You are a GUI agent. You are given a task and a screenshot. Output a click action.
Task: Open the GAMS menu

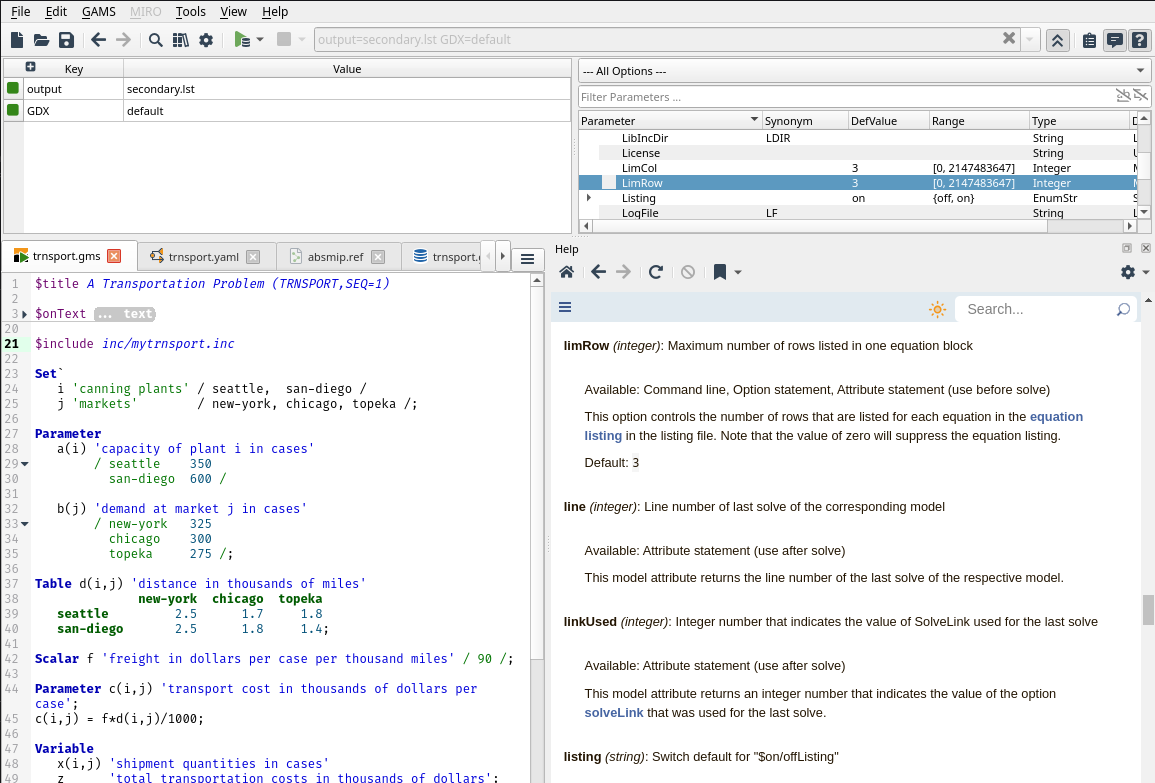[x=98, y=12]
